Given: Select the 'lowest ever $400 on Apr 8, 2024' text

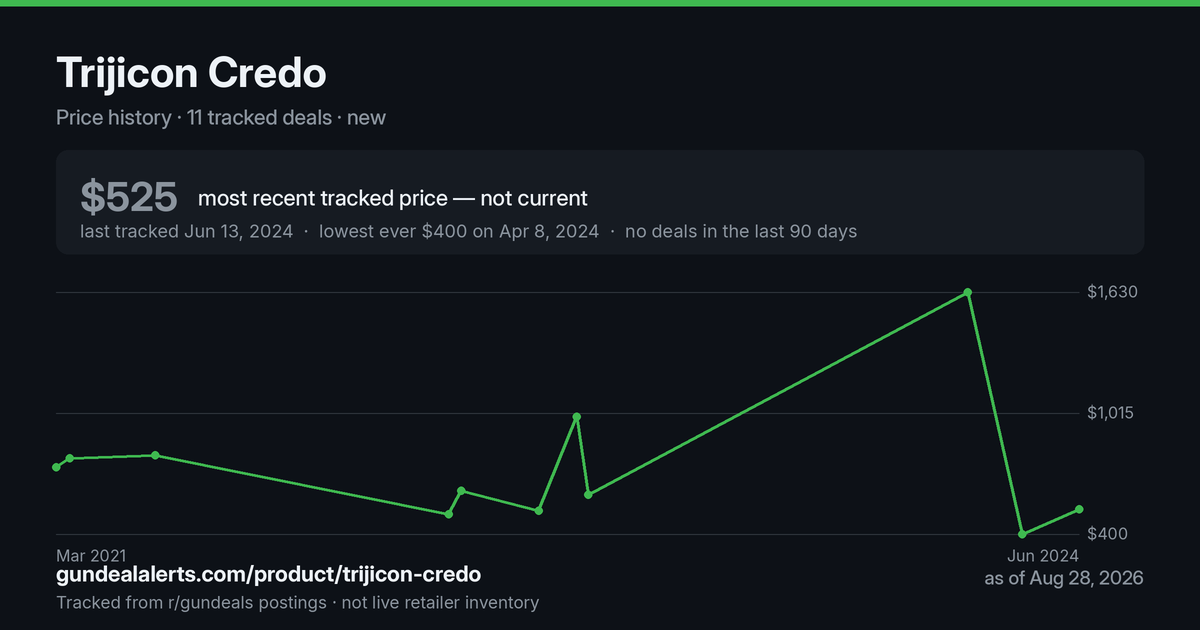Looking at the screenshot, I should [459, 231].
